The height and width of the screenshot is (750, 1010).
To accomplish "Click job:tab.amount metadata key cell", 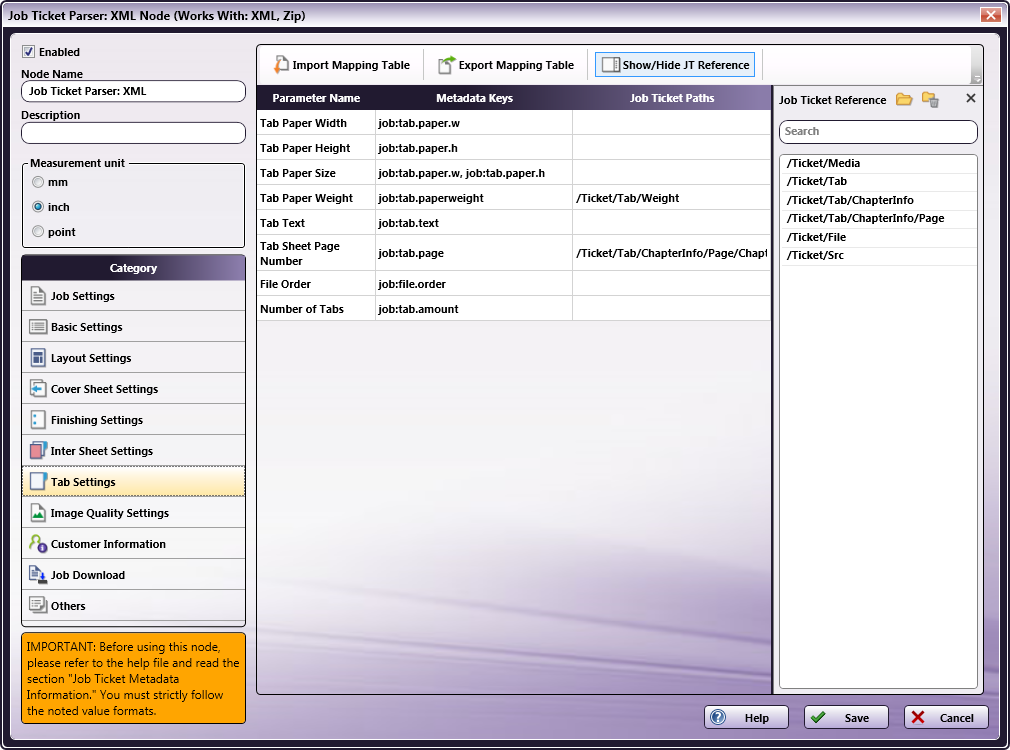I will coord(474,309).
